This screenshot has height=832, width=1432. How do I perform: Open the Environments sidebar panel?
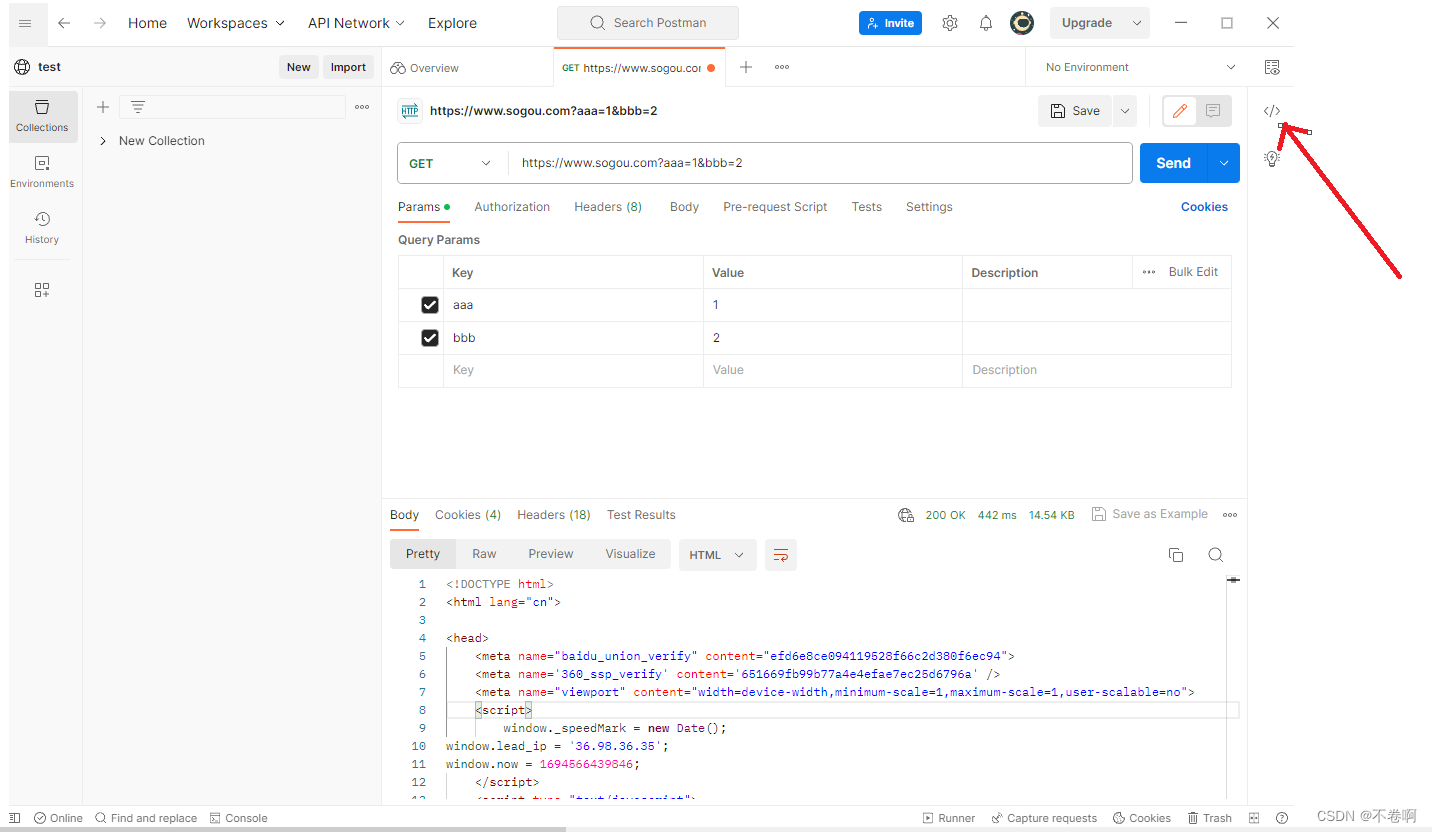[x=42, y=171]
